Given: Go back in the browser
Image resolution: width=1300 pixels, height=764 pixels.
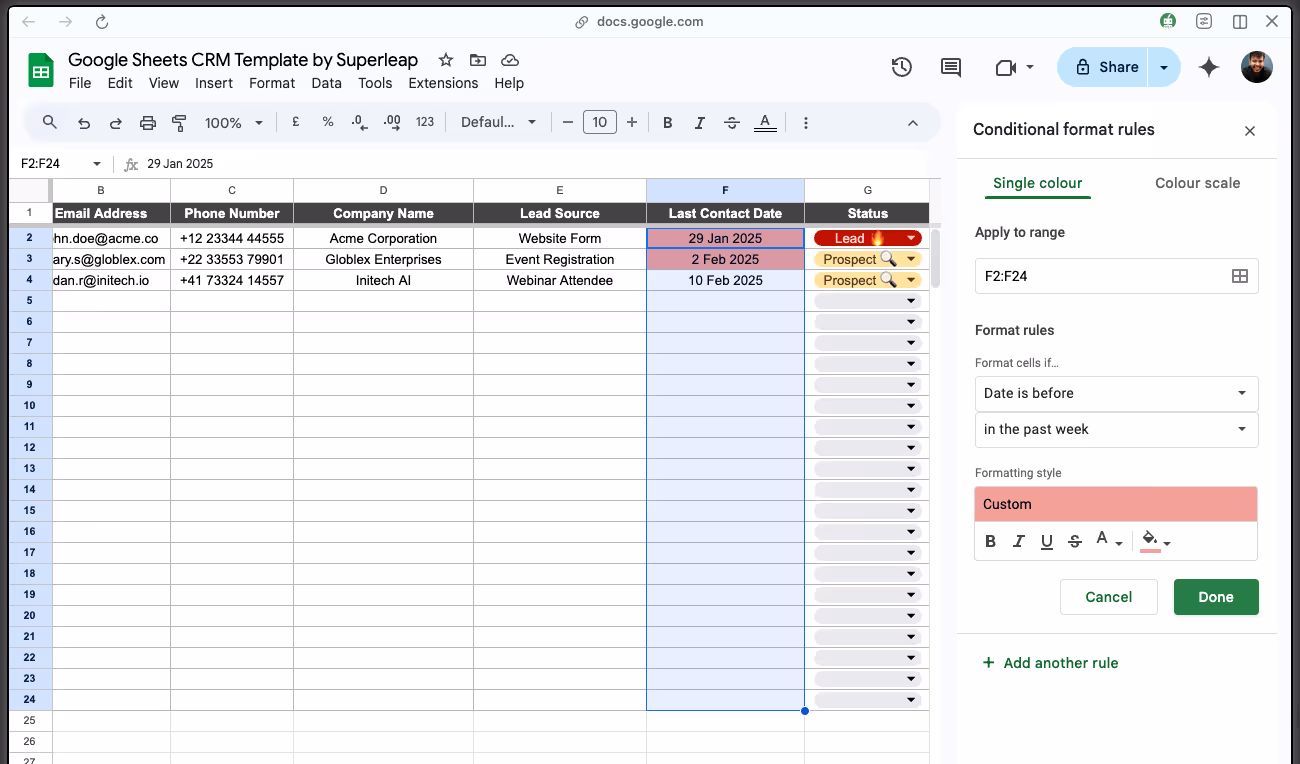Looking at the screenshot, I should coord(28,21).
